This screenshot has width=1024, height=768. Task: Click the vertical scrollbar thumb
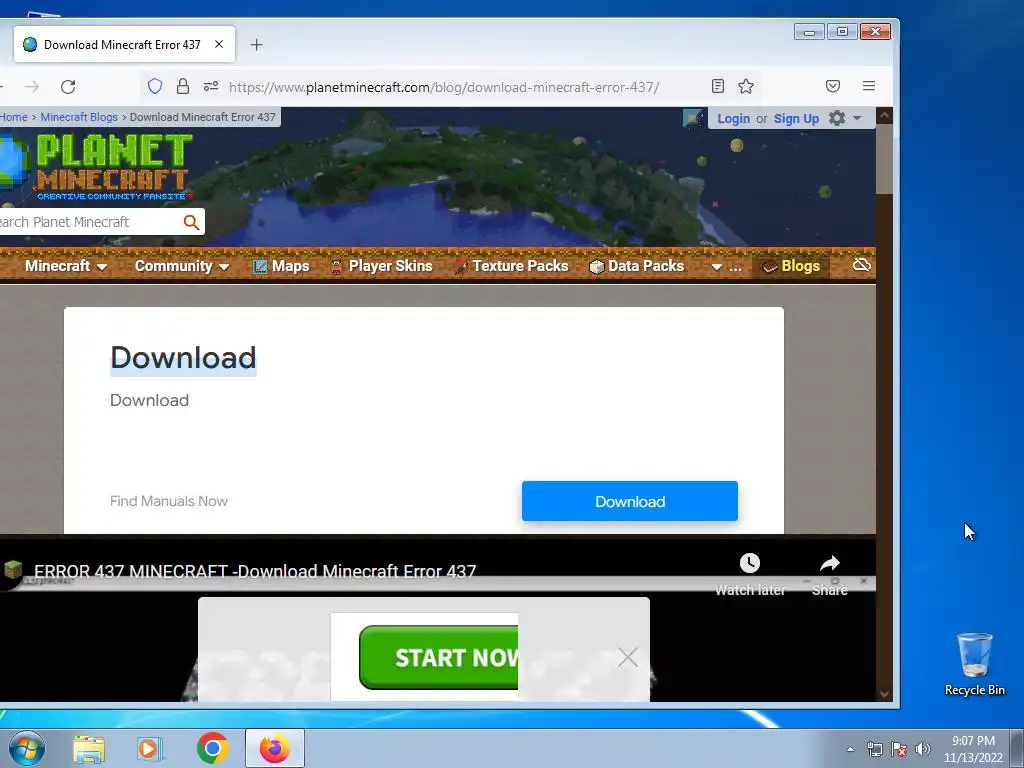click(x=884, y=159)
